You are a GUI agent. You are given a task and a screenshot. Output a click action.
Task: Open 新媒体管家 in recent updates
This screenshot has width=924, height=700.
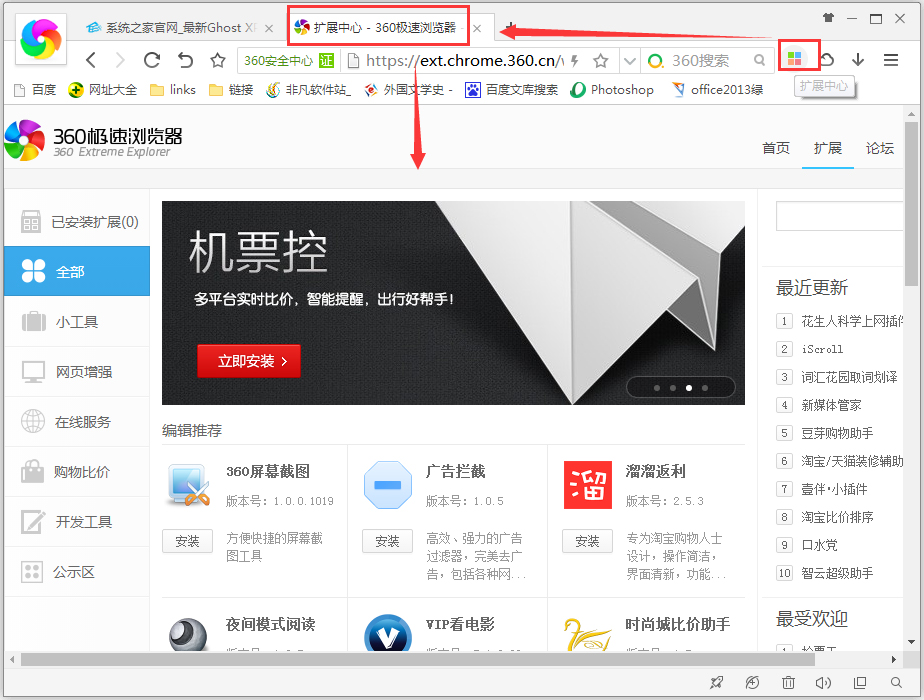[831, 405]
